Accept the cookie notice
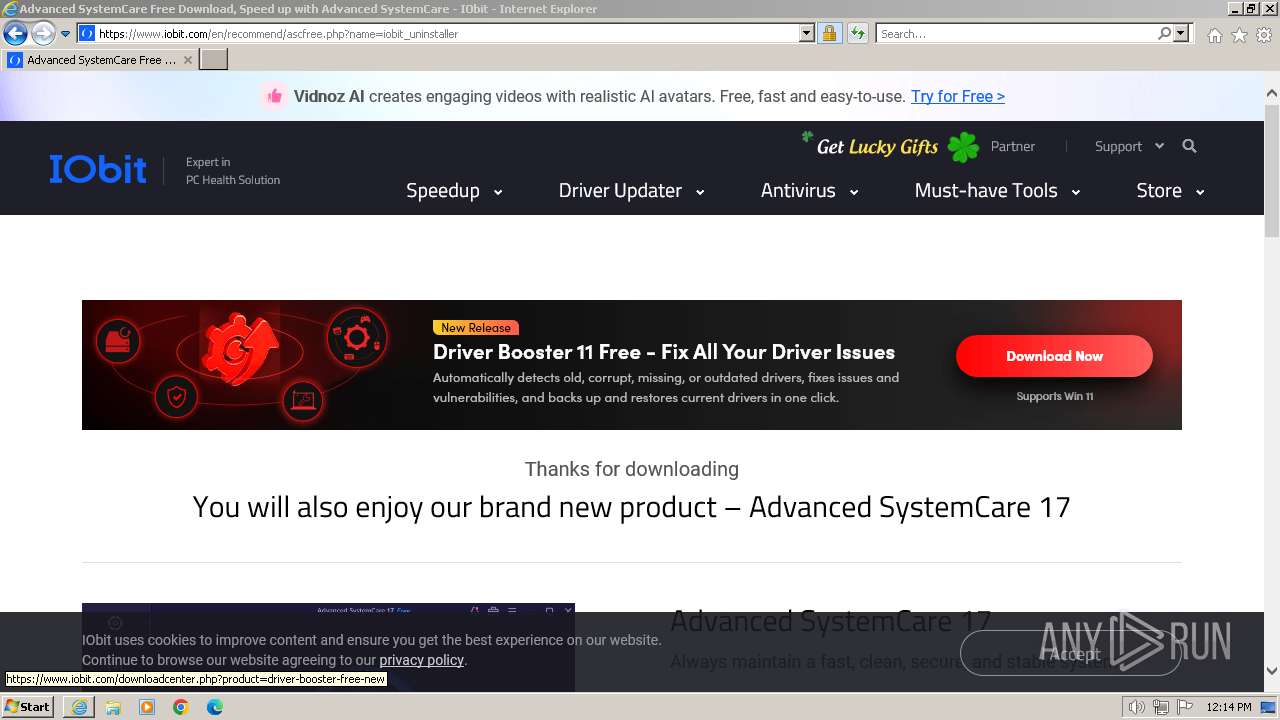The width and height of the screenshot is (1280, 720). pyautogui.click(x=1070, y=654)
